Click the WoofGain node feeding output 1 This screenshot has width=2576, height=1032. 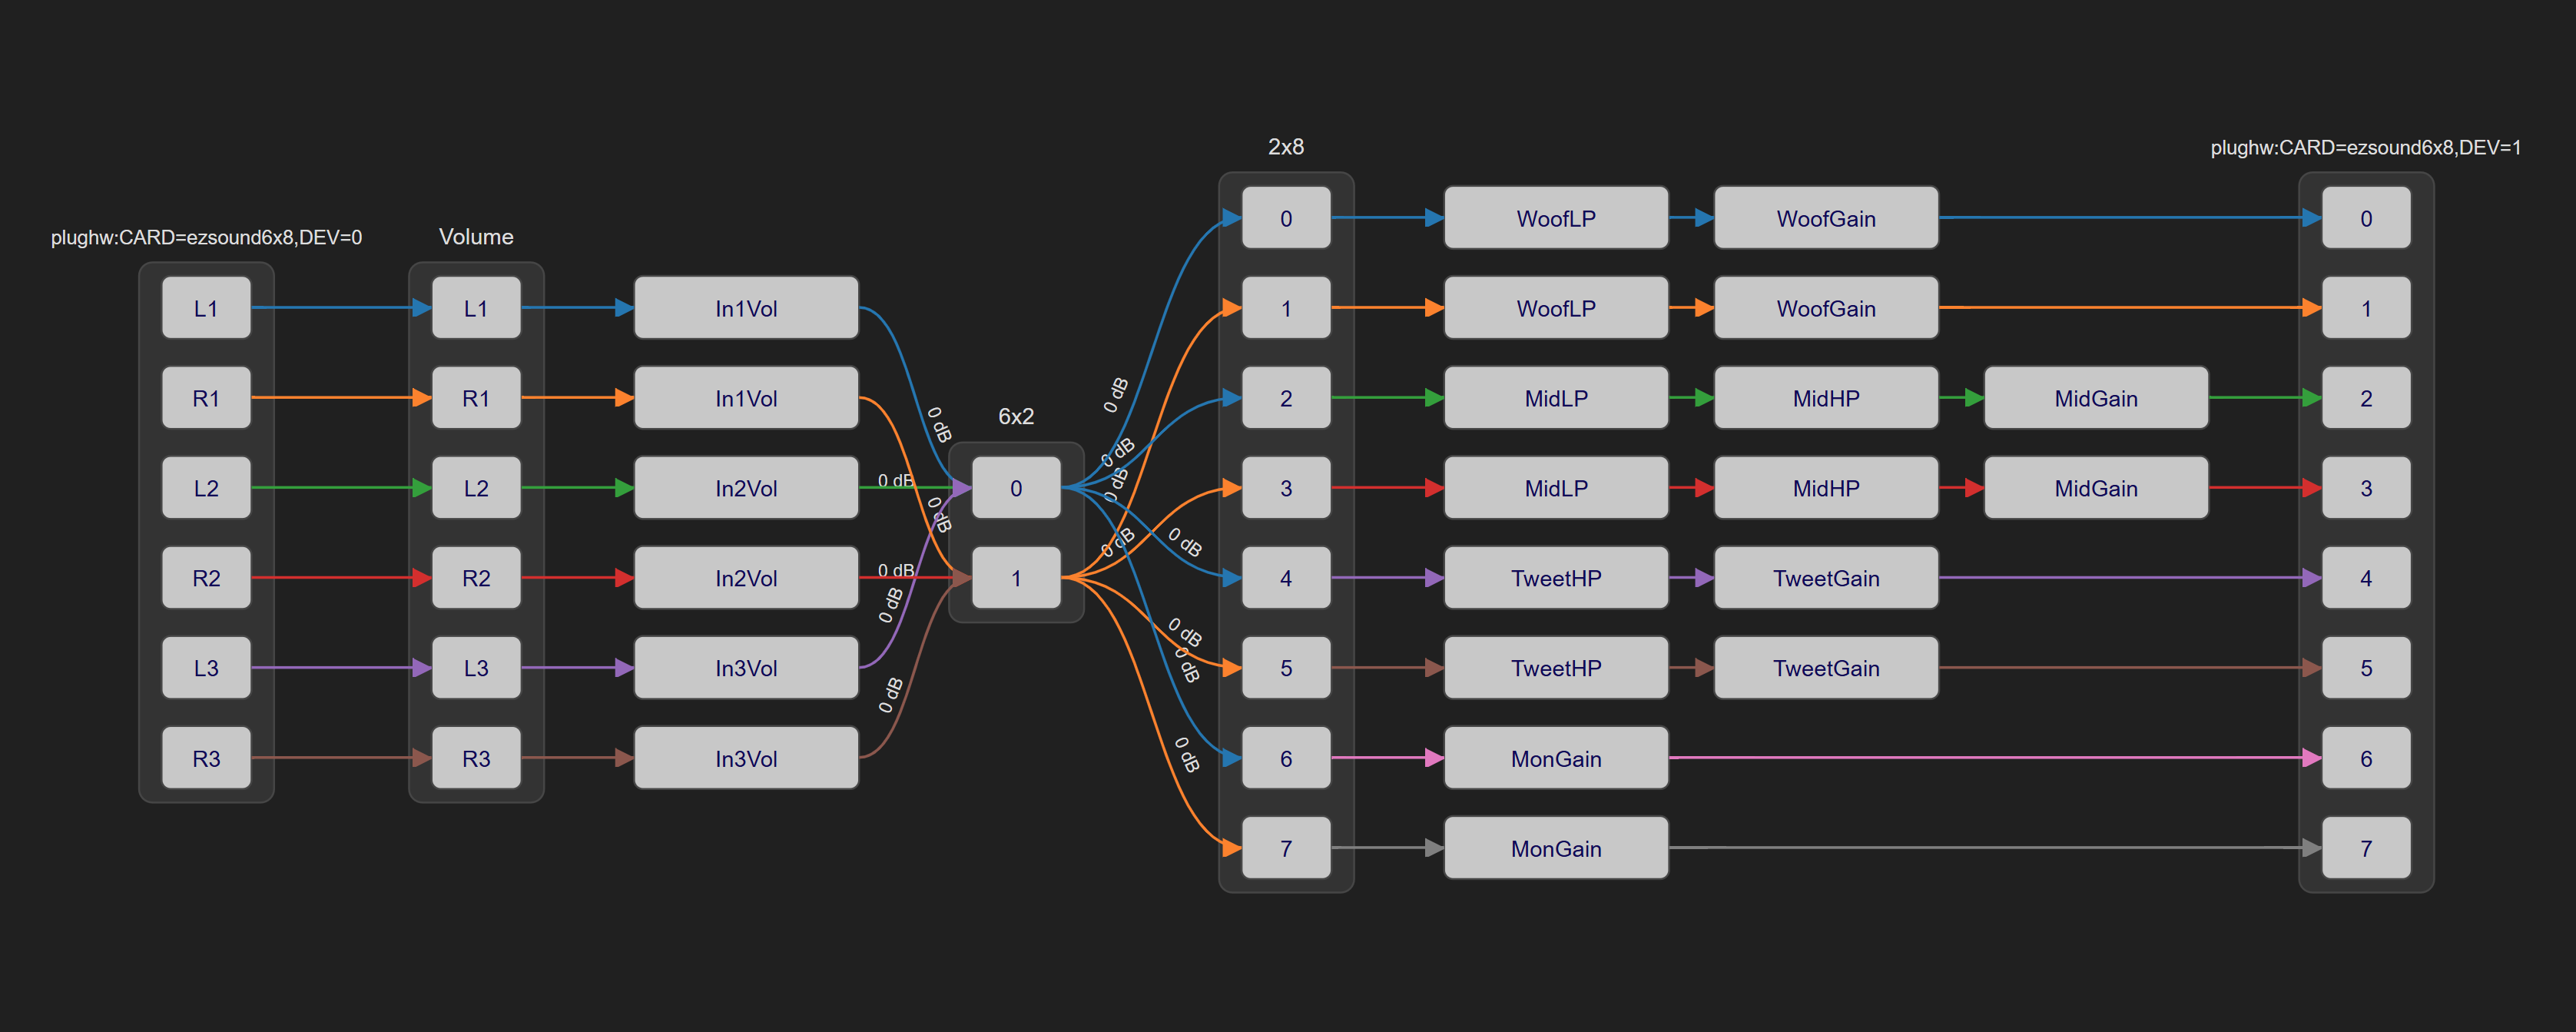click(1825, 308)
